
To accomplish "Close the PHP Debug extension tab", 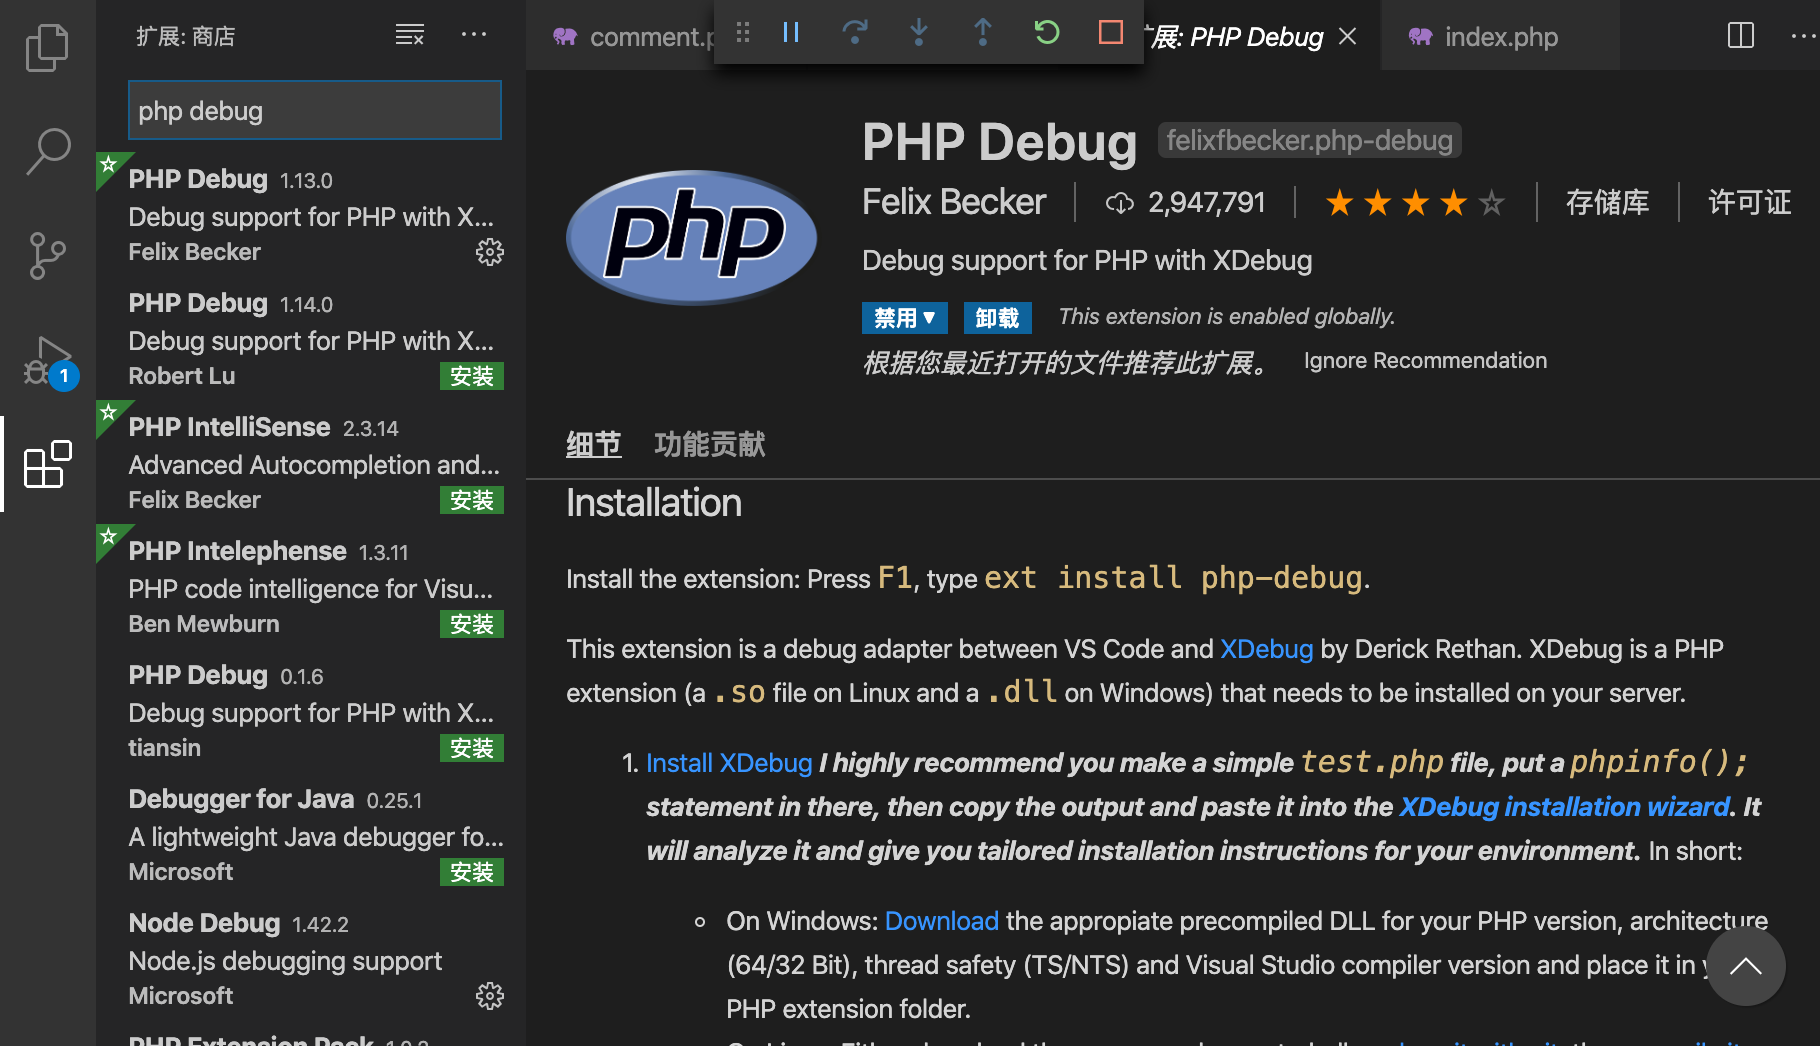I will coord(1348,36).
